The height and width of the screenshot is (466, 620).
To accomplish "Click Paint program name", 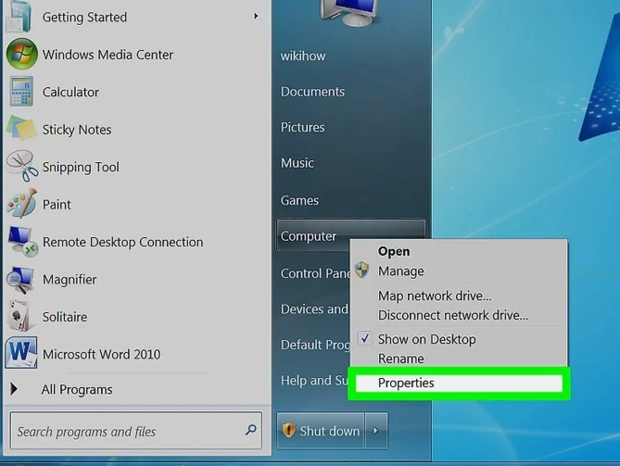I will tap(57, 204).
